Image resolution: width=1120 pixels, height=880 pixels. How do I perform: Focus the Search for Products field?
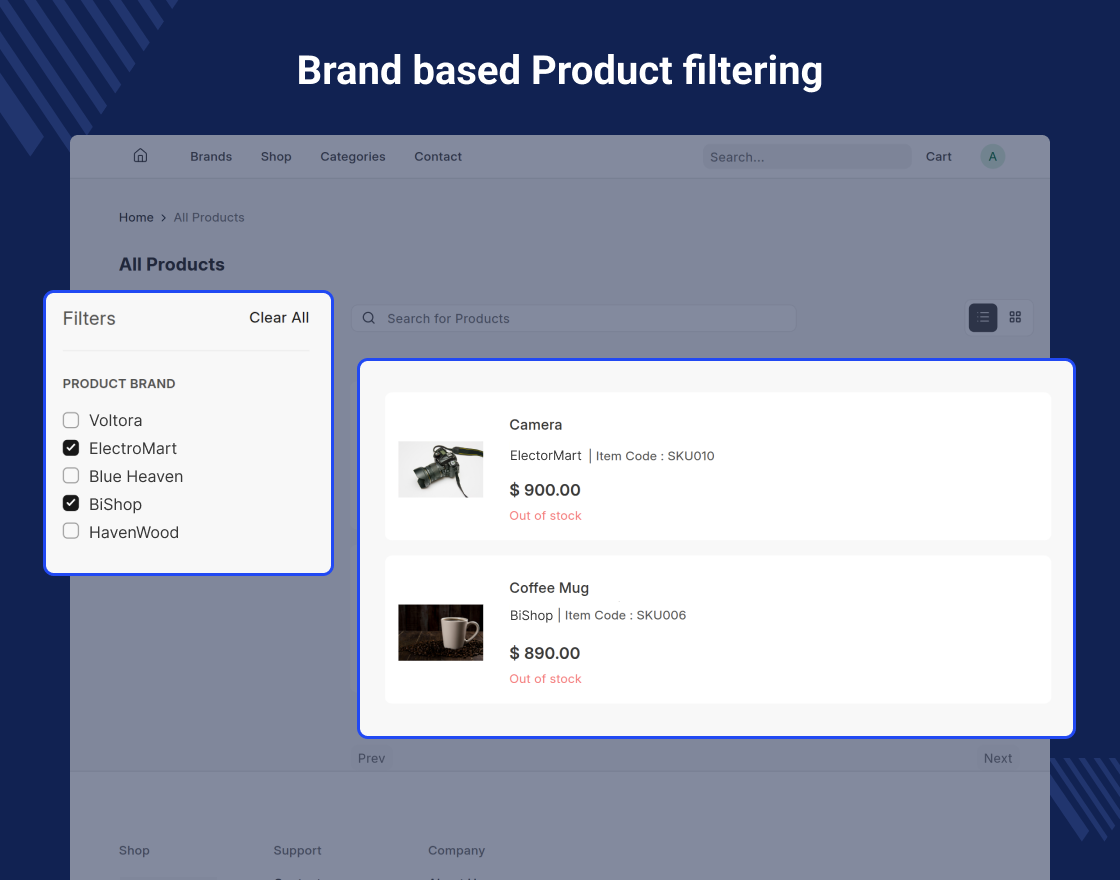tap(574, 318)
